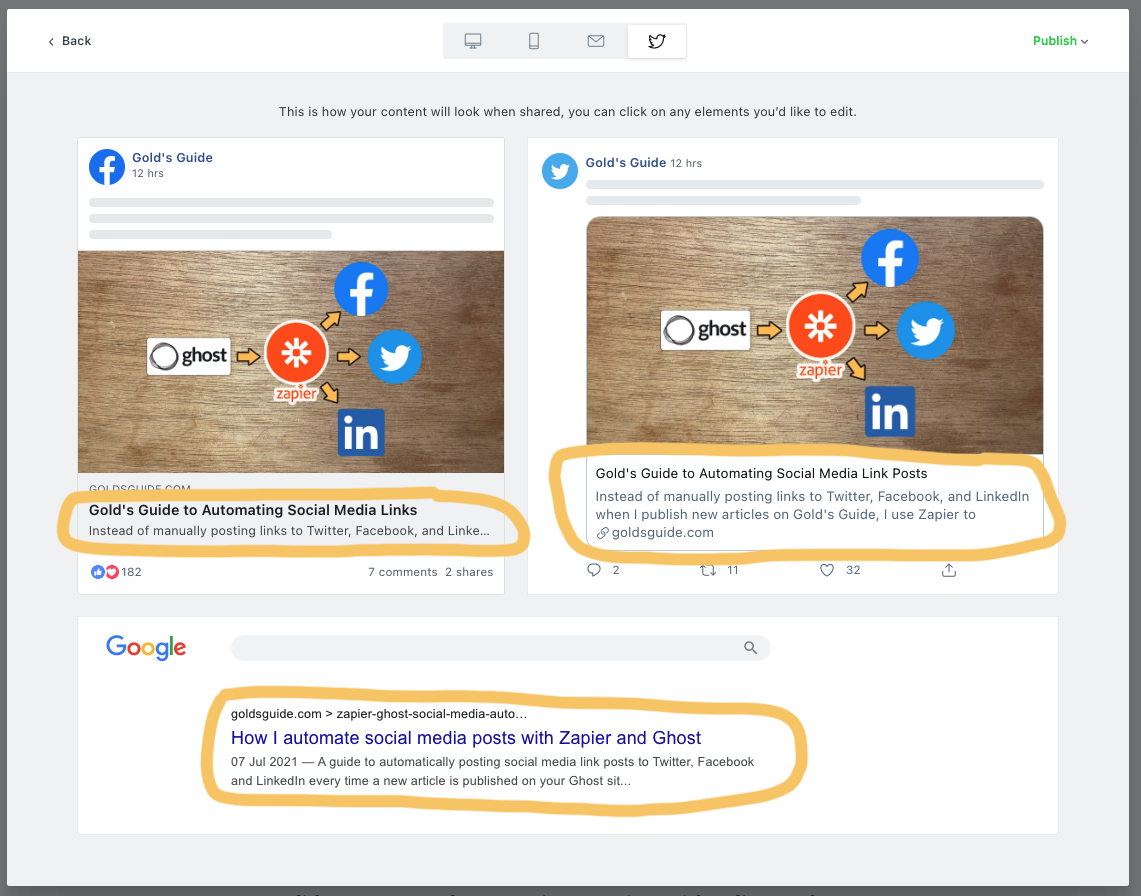Click the Google result URL breadcrumb
This screenshot has height=896, width=1141.
click(x=379, y=713)
